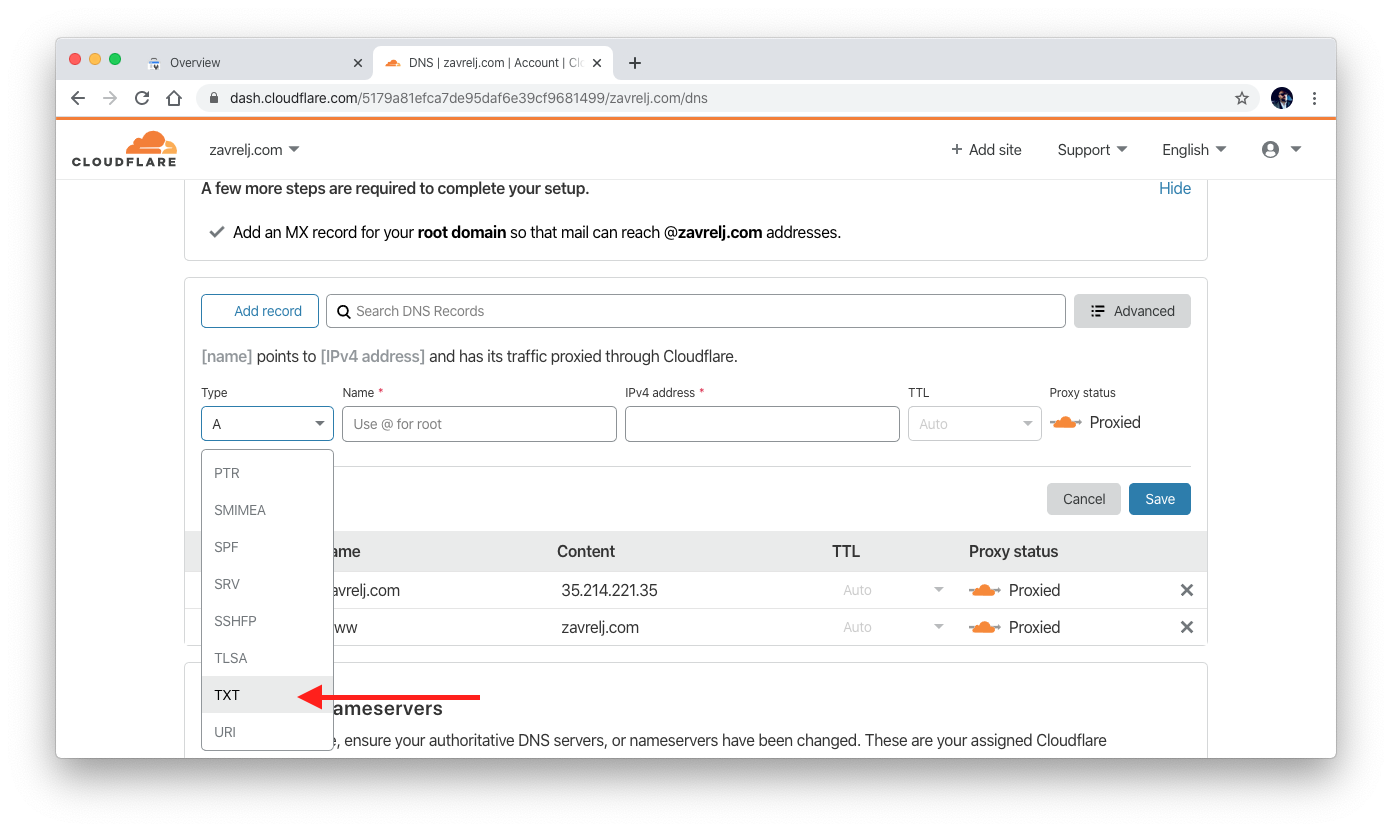Open a new browser tab
This screenshot has height=832, width=1392.
(634, 63)
